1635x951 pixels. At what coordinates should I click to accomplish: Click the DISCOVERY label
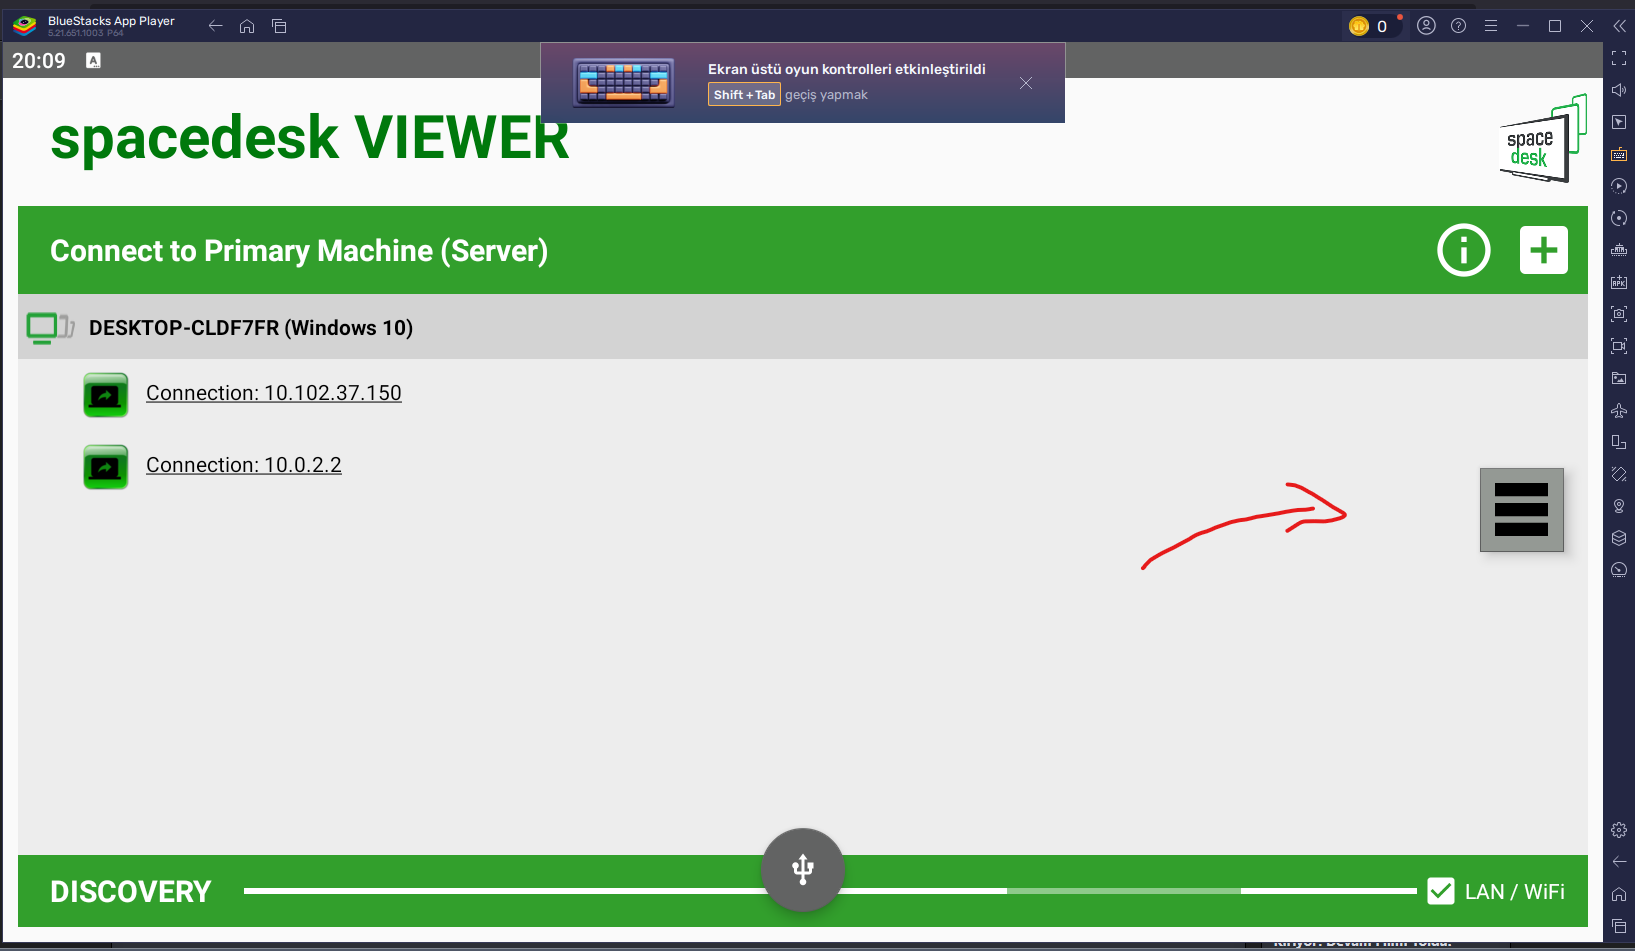131,892
